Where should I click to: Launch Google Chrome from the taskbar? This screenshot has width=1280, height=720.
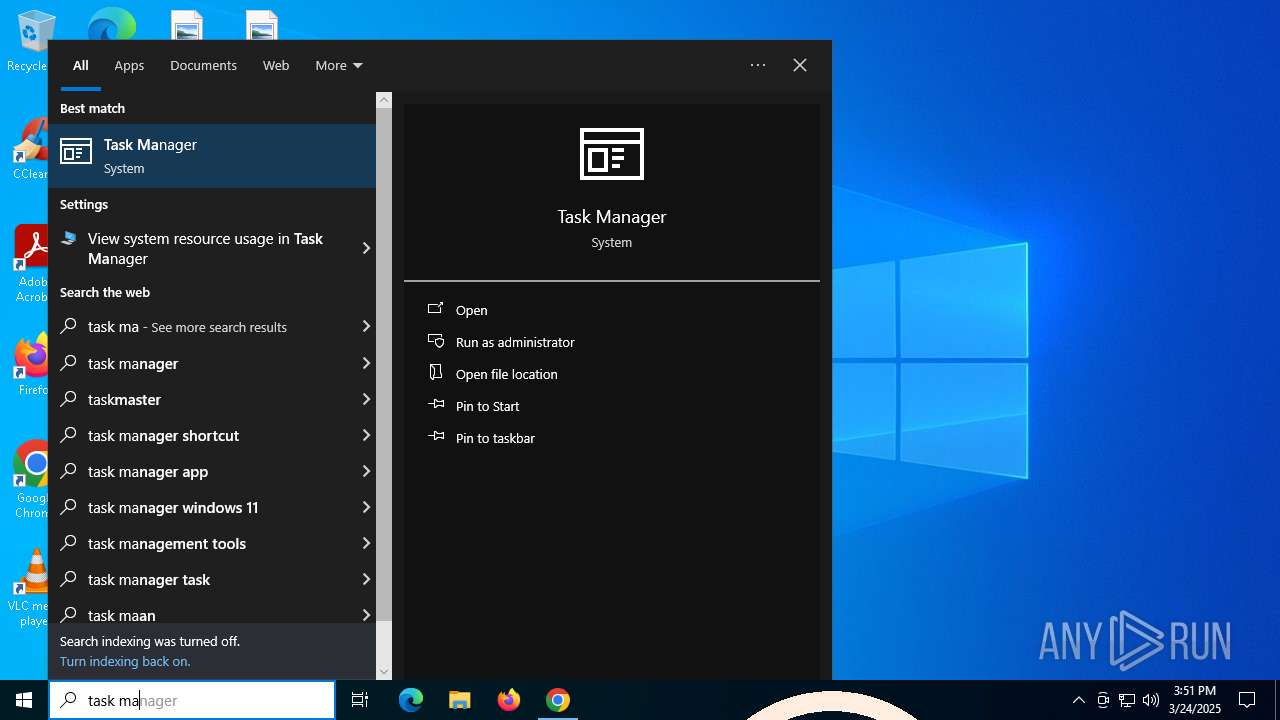point(558,700)
